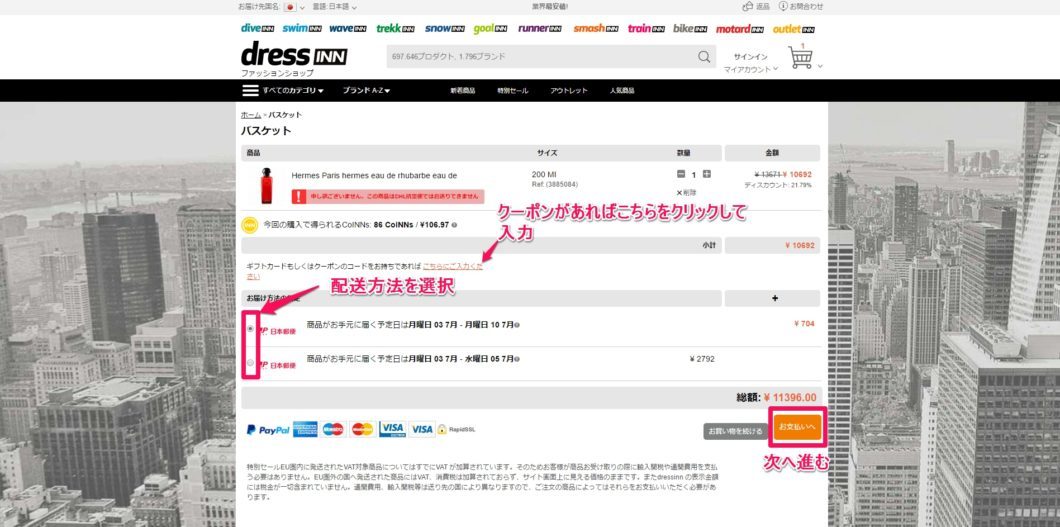Expand the plus button in delivery header

(x=775, y=298)
